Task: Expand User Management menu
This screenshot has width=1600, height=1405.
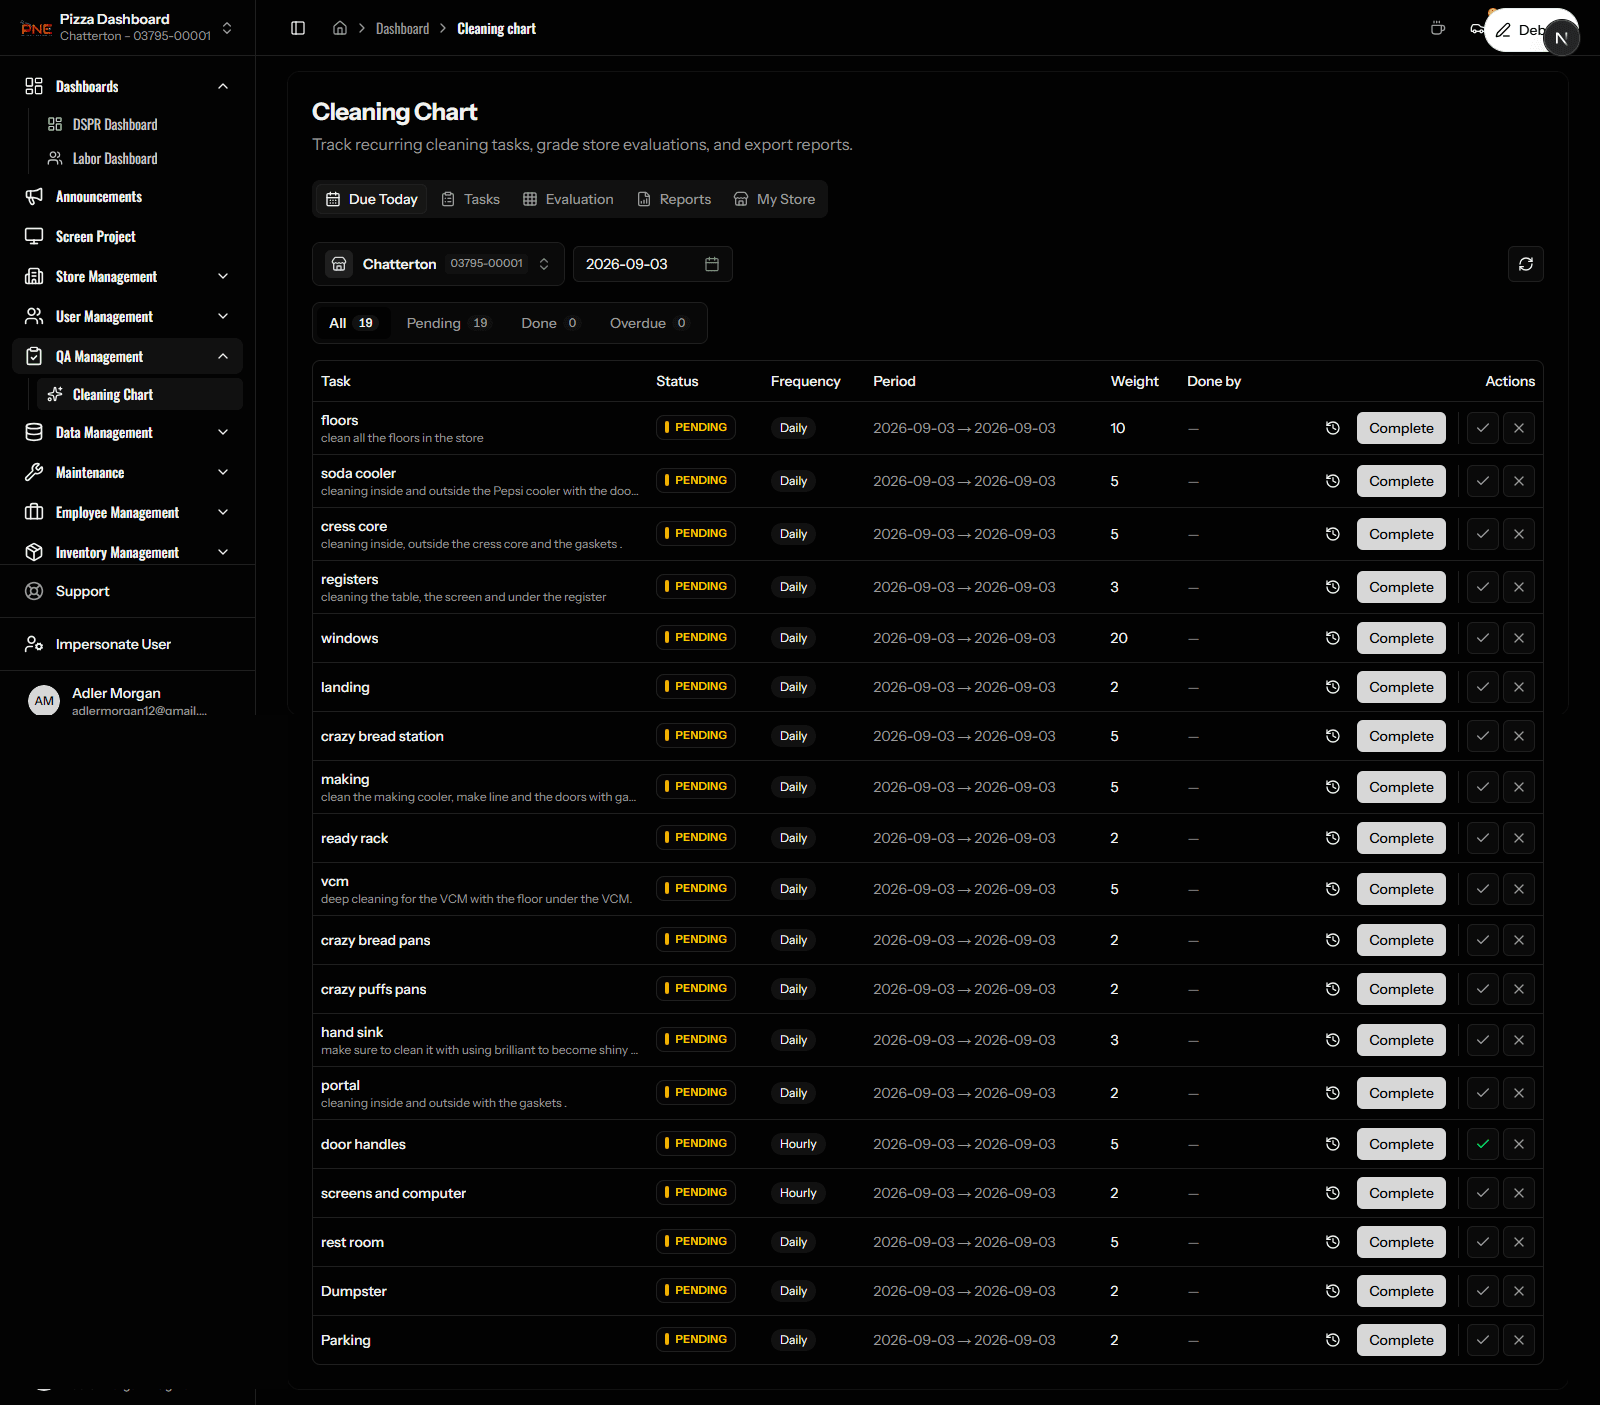Action: [127, 316]
